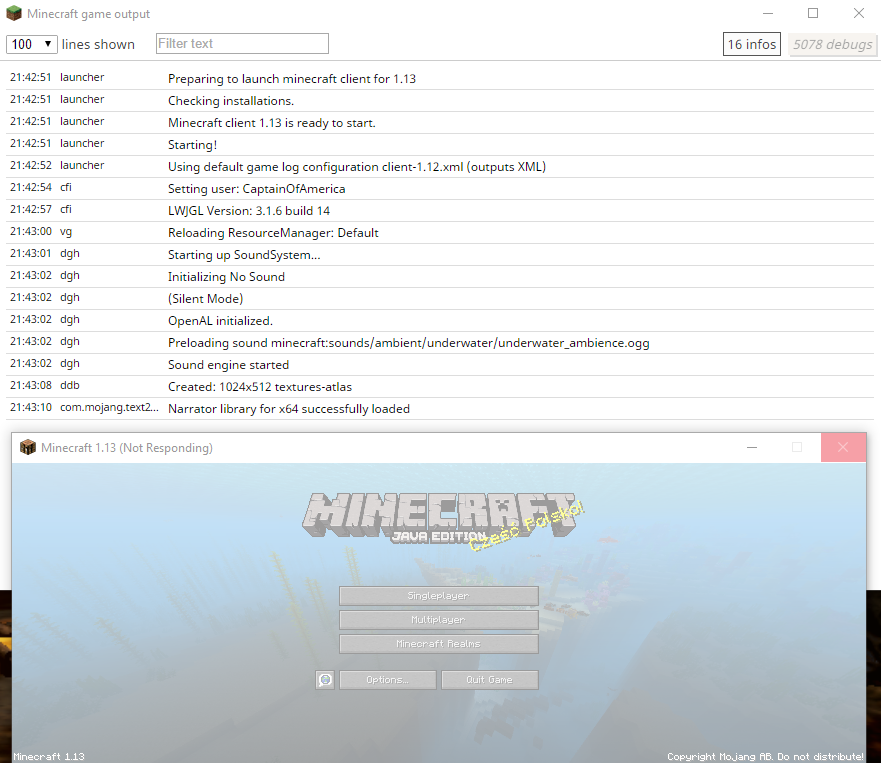Image resolution: width=881 pixels, height=763 pixels.
Task: Select log line "Minecraft client 1.13 is ready to start."
Action: point(440,122)
